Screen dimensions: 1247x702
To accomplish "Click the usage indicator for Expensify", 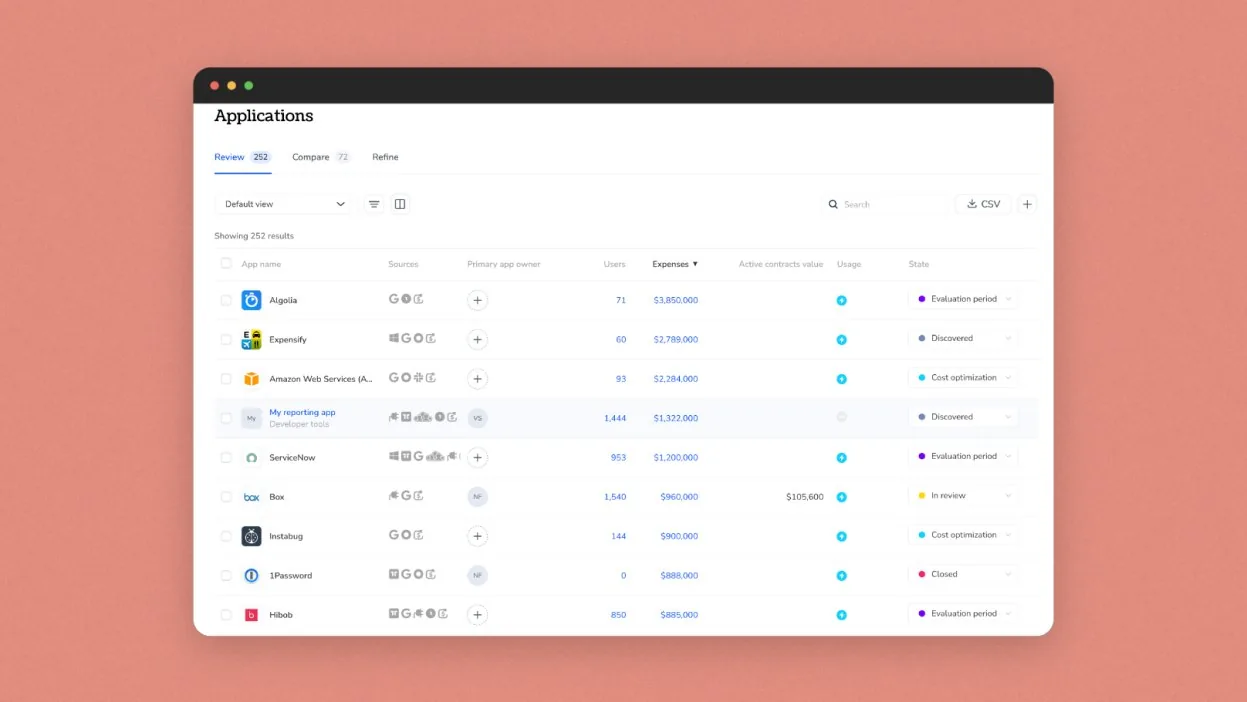I will [x=841, y=340].
